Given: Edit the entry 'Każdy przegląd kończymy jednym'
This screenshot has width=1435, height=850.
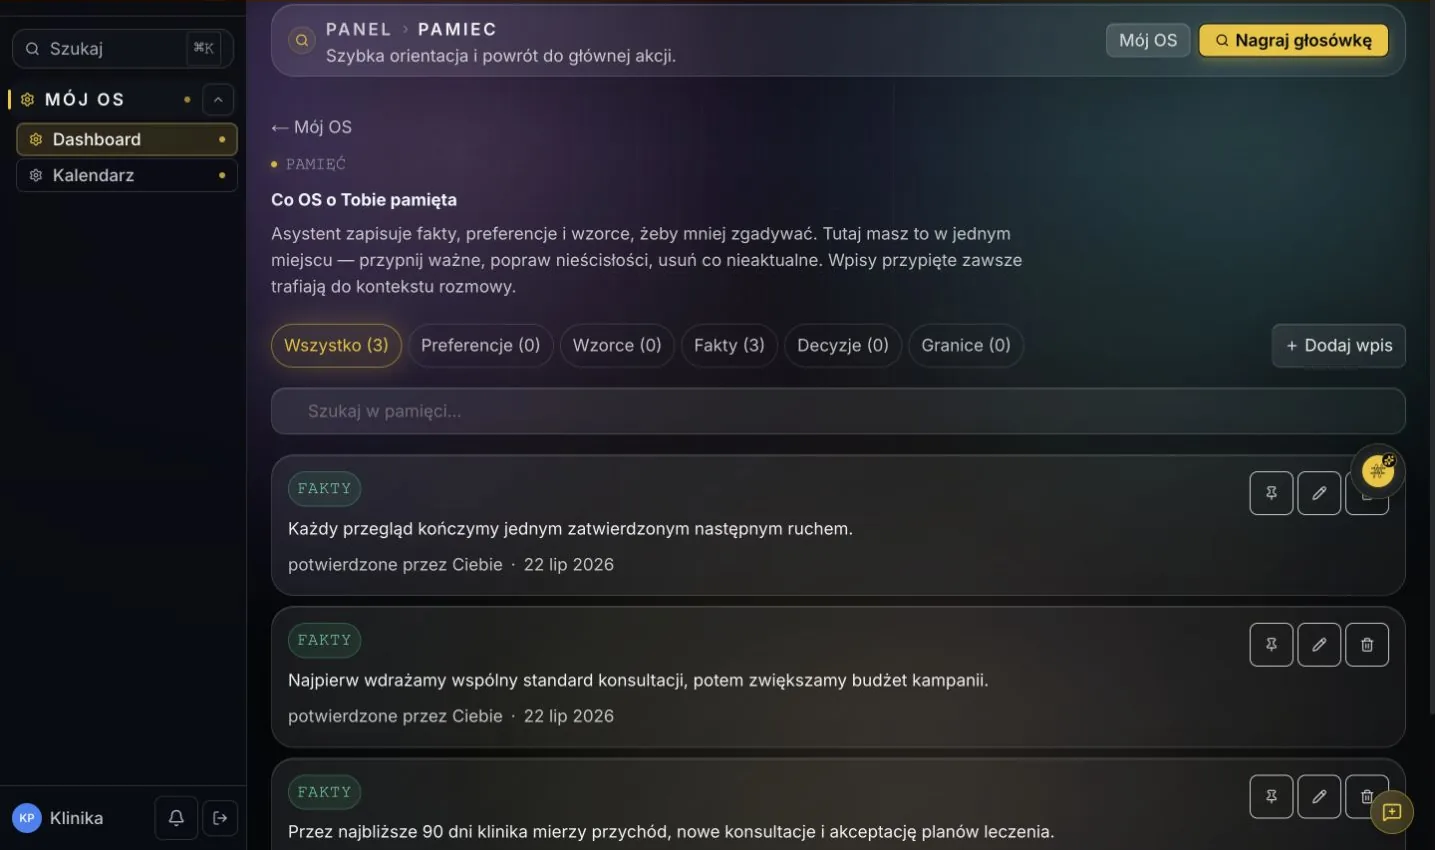Looking at the screenshot, I should pyautogui.click(x=1319, y=493).
